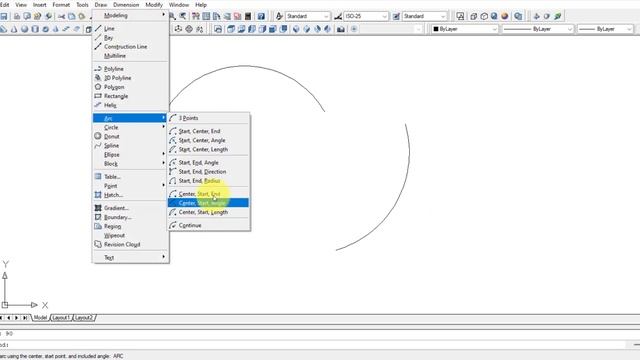This screenshot has height=360, width=640.
Task: Open the QuickCalc calculator icon
Action: 248,16
